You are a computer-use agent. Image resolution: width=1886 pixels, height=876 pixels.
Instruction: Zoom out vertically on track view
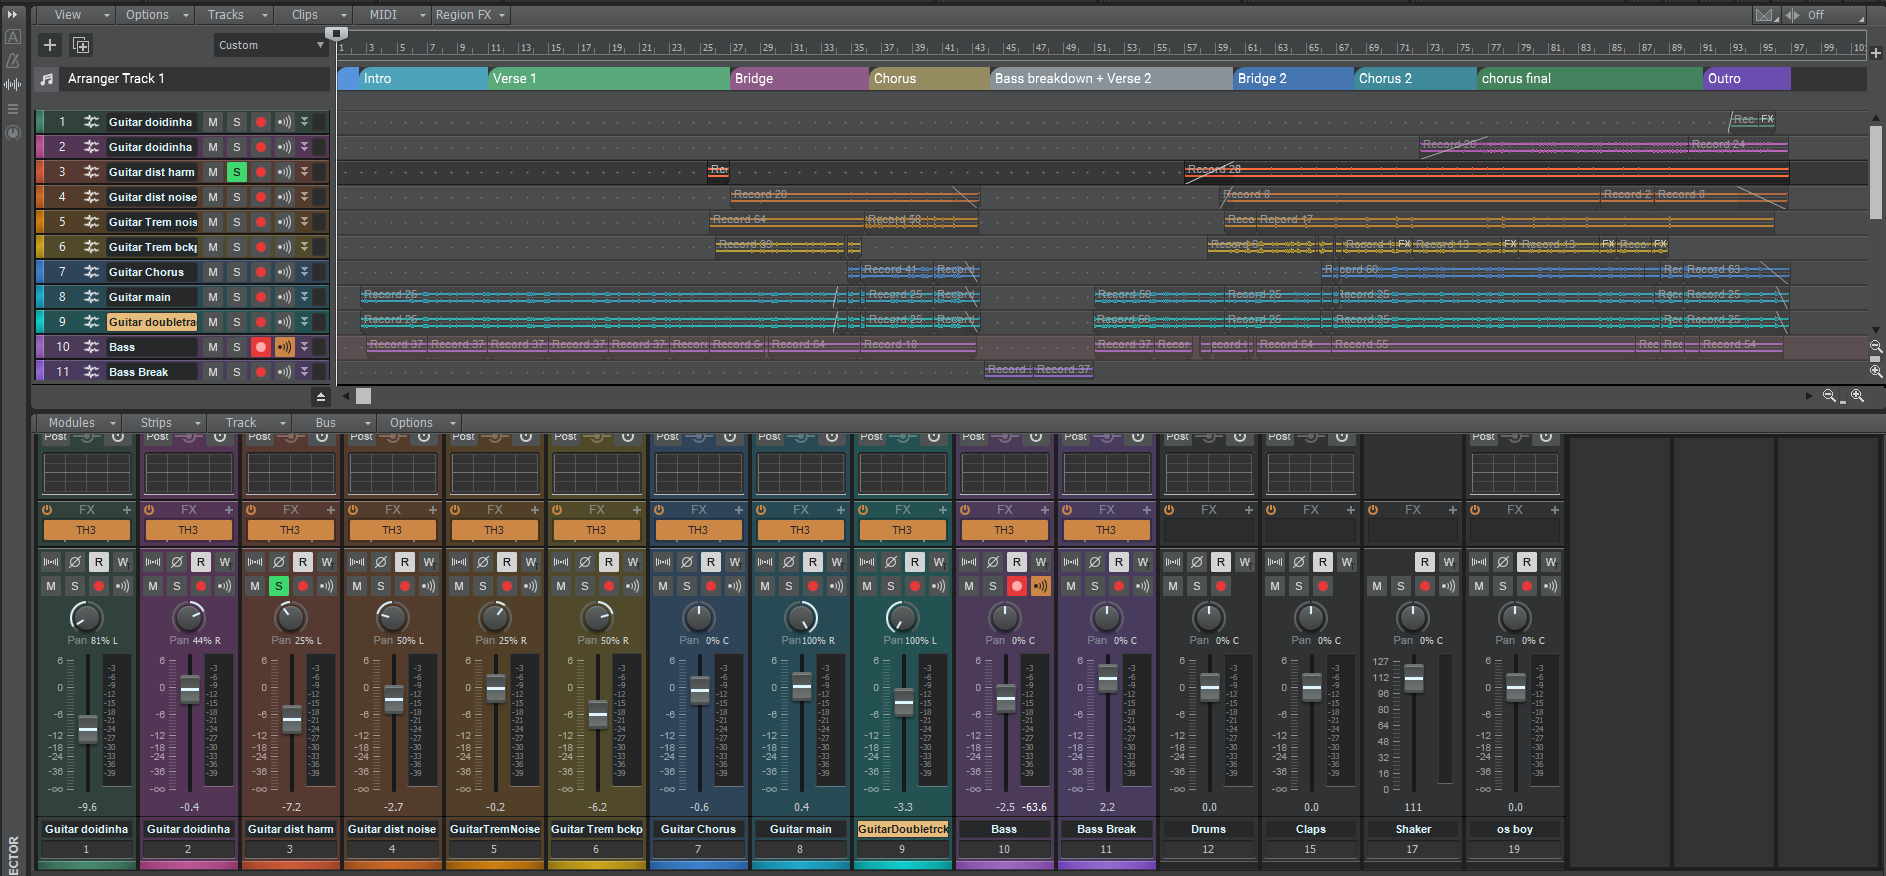click(x=1876, y=346)
